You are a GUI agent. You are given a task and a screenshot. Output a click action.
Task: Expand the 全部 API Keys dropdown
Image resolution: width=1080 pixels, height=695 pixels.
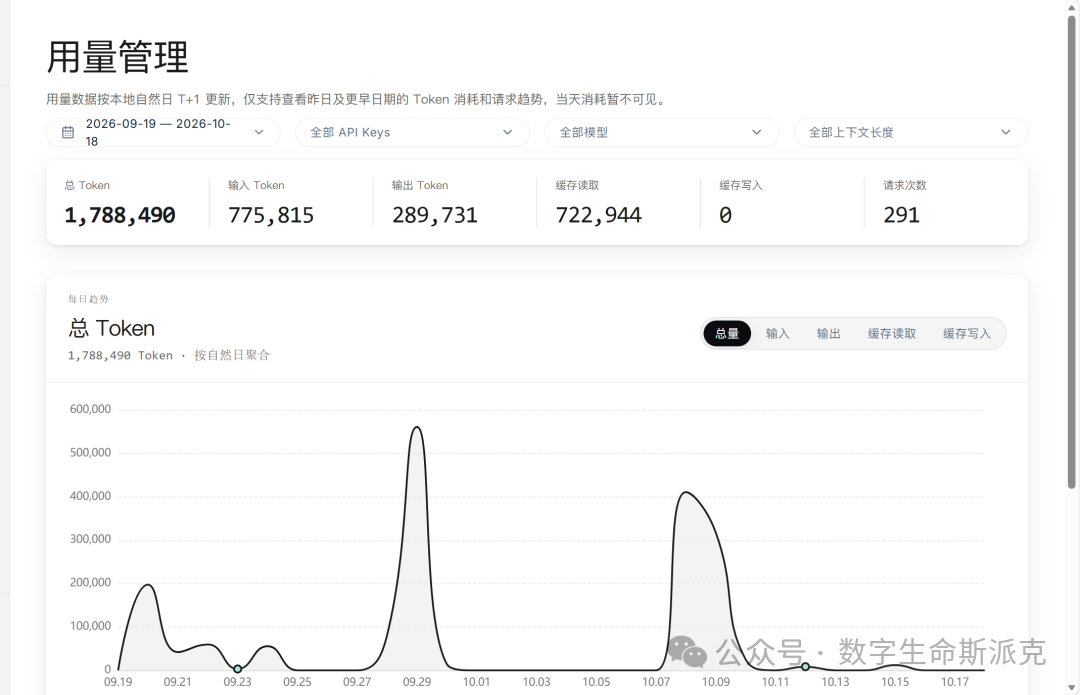click(x=412, y=132)
